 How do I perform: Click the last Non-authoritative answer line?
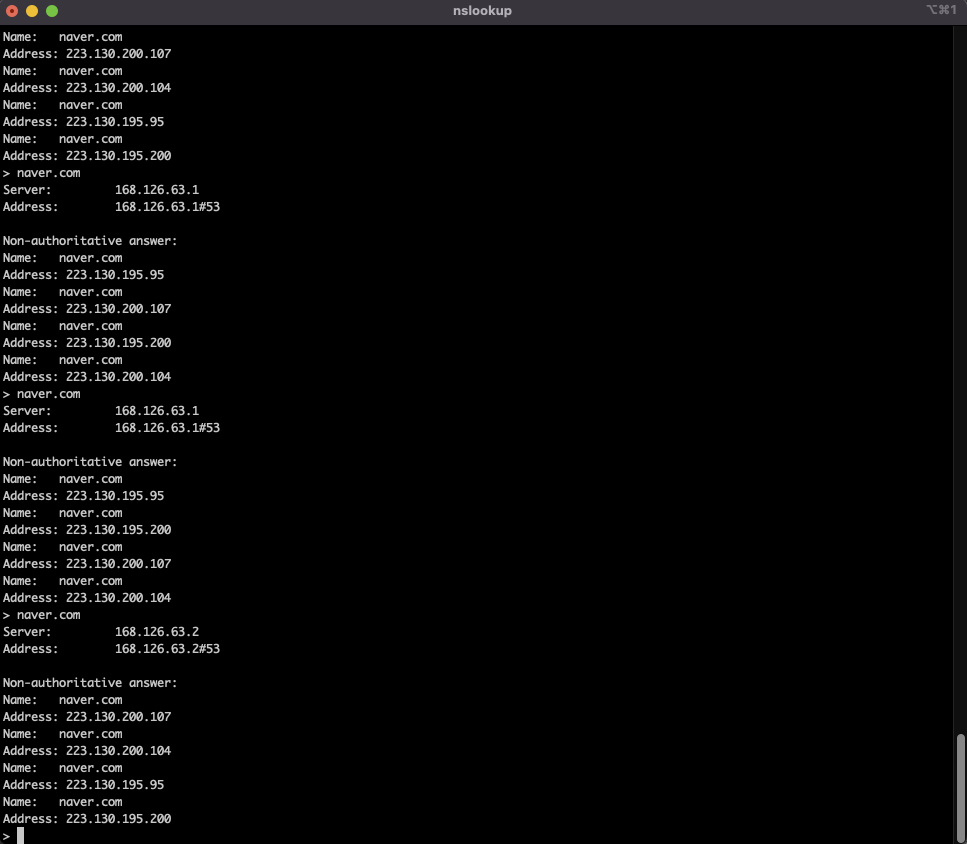tap(90, 682)
